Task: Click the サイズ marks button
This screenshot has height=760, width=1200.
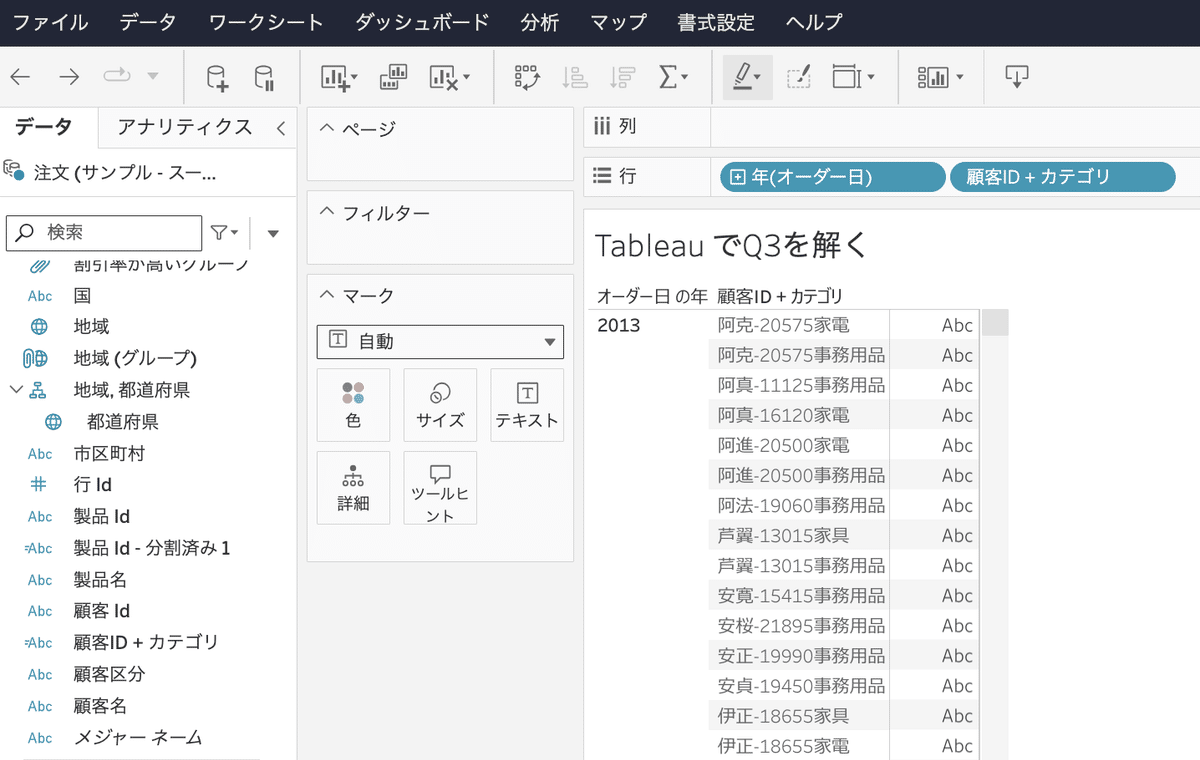Action: [x=440, y=405]
